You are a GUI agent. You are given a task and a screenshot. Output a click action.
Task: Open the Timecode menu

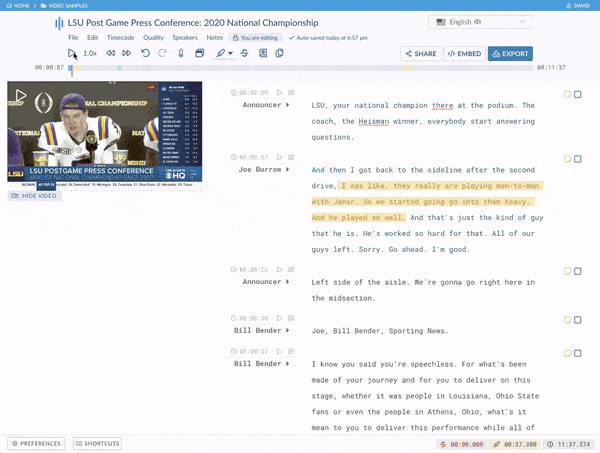(121, 37)
